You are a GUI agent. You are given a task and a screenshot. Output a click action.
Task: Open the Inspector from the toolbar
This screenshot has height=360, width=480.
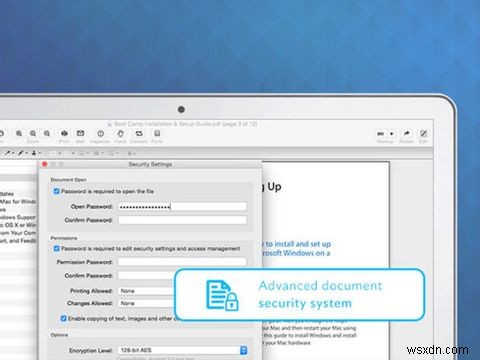click(100, 133)
